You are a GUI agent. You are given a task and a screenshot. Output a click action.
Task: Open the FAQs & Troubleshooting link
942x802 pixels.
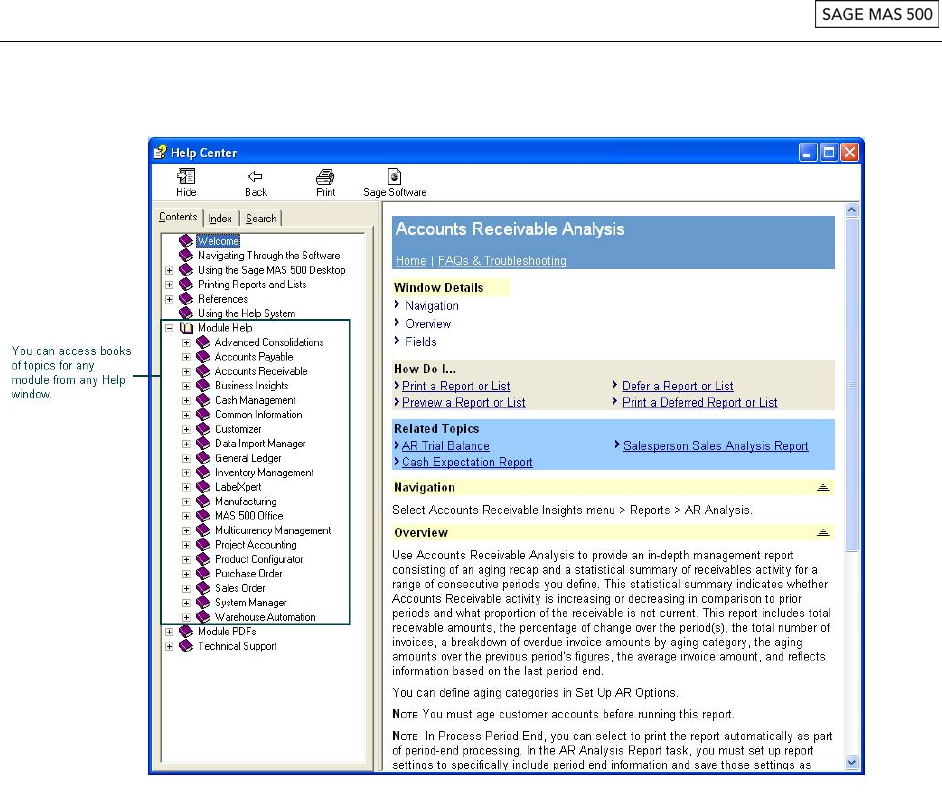(502, 261)
